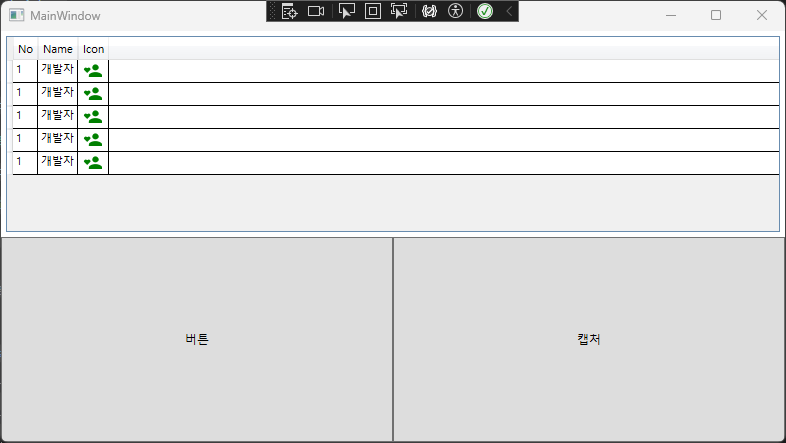
Task: Sort by the No column header
Action: (25, 49)
